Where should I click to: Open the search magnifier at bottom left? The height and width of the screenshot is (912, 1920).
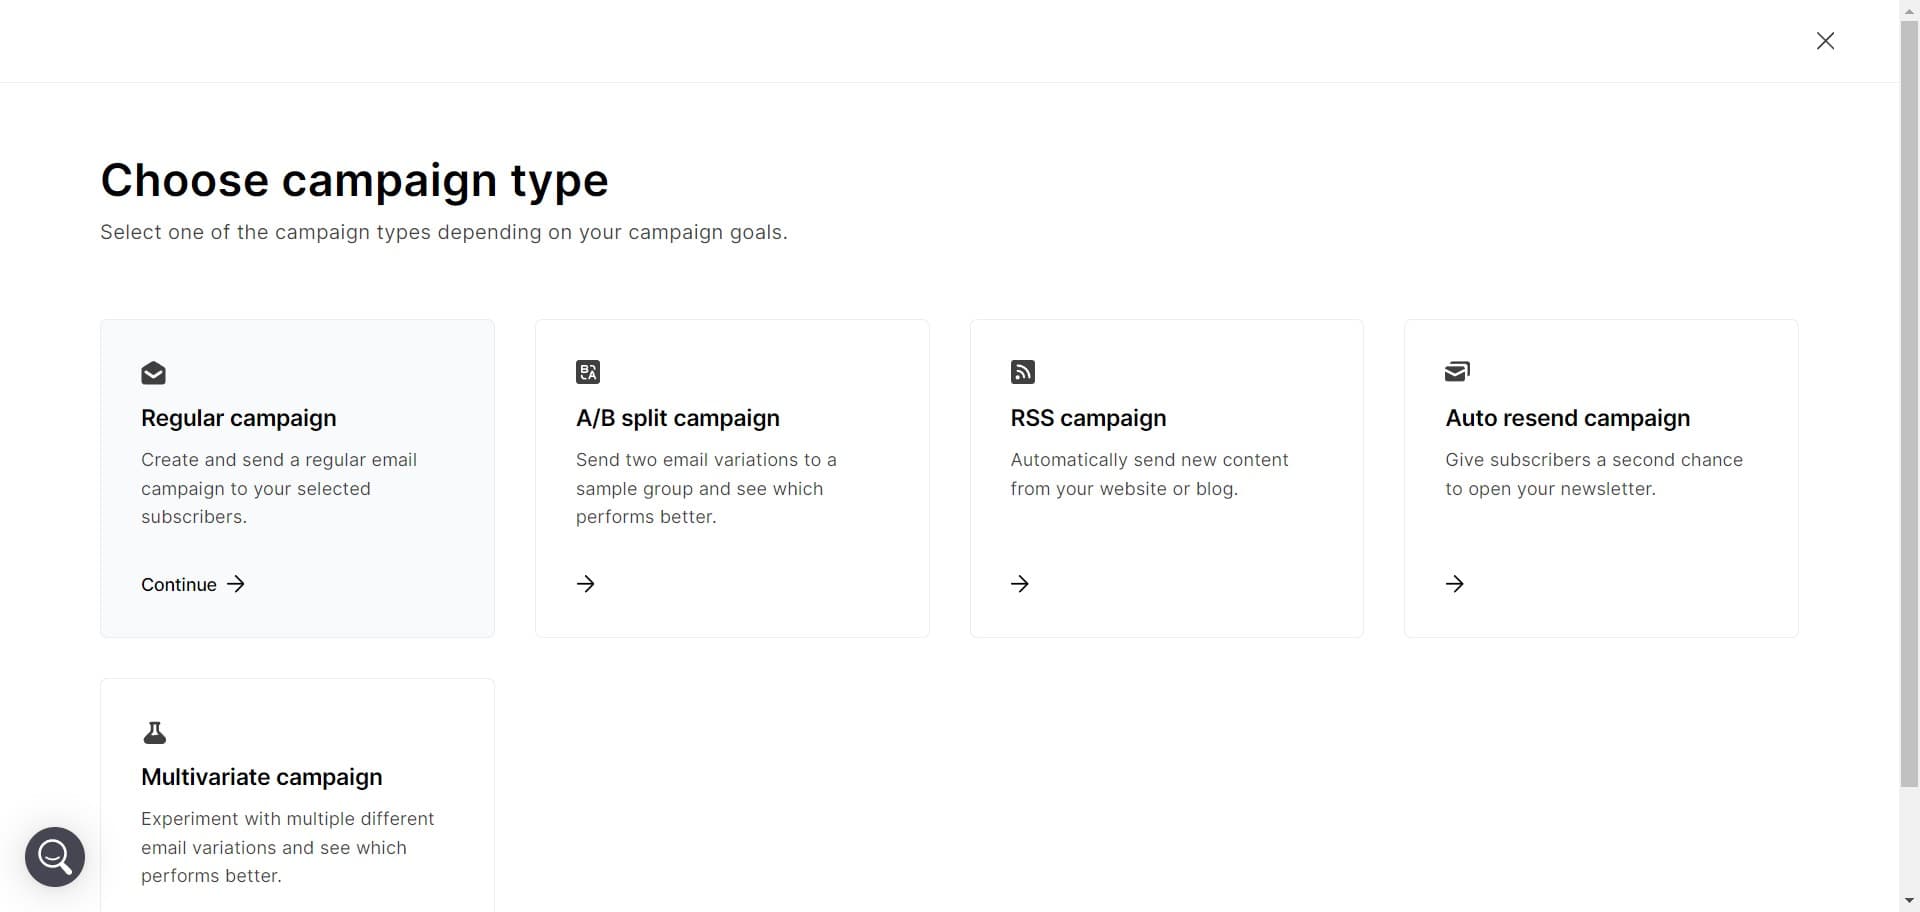click(x=54, y=857)
